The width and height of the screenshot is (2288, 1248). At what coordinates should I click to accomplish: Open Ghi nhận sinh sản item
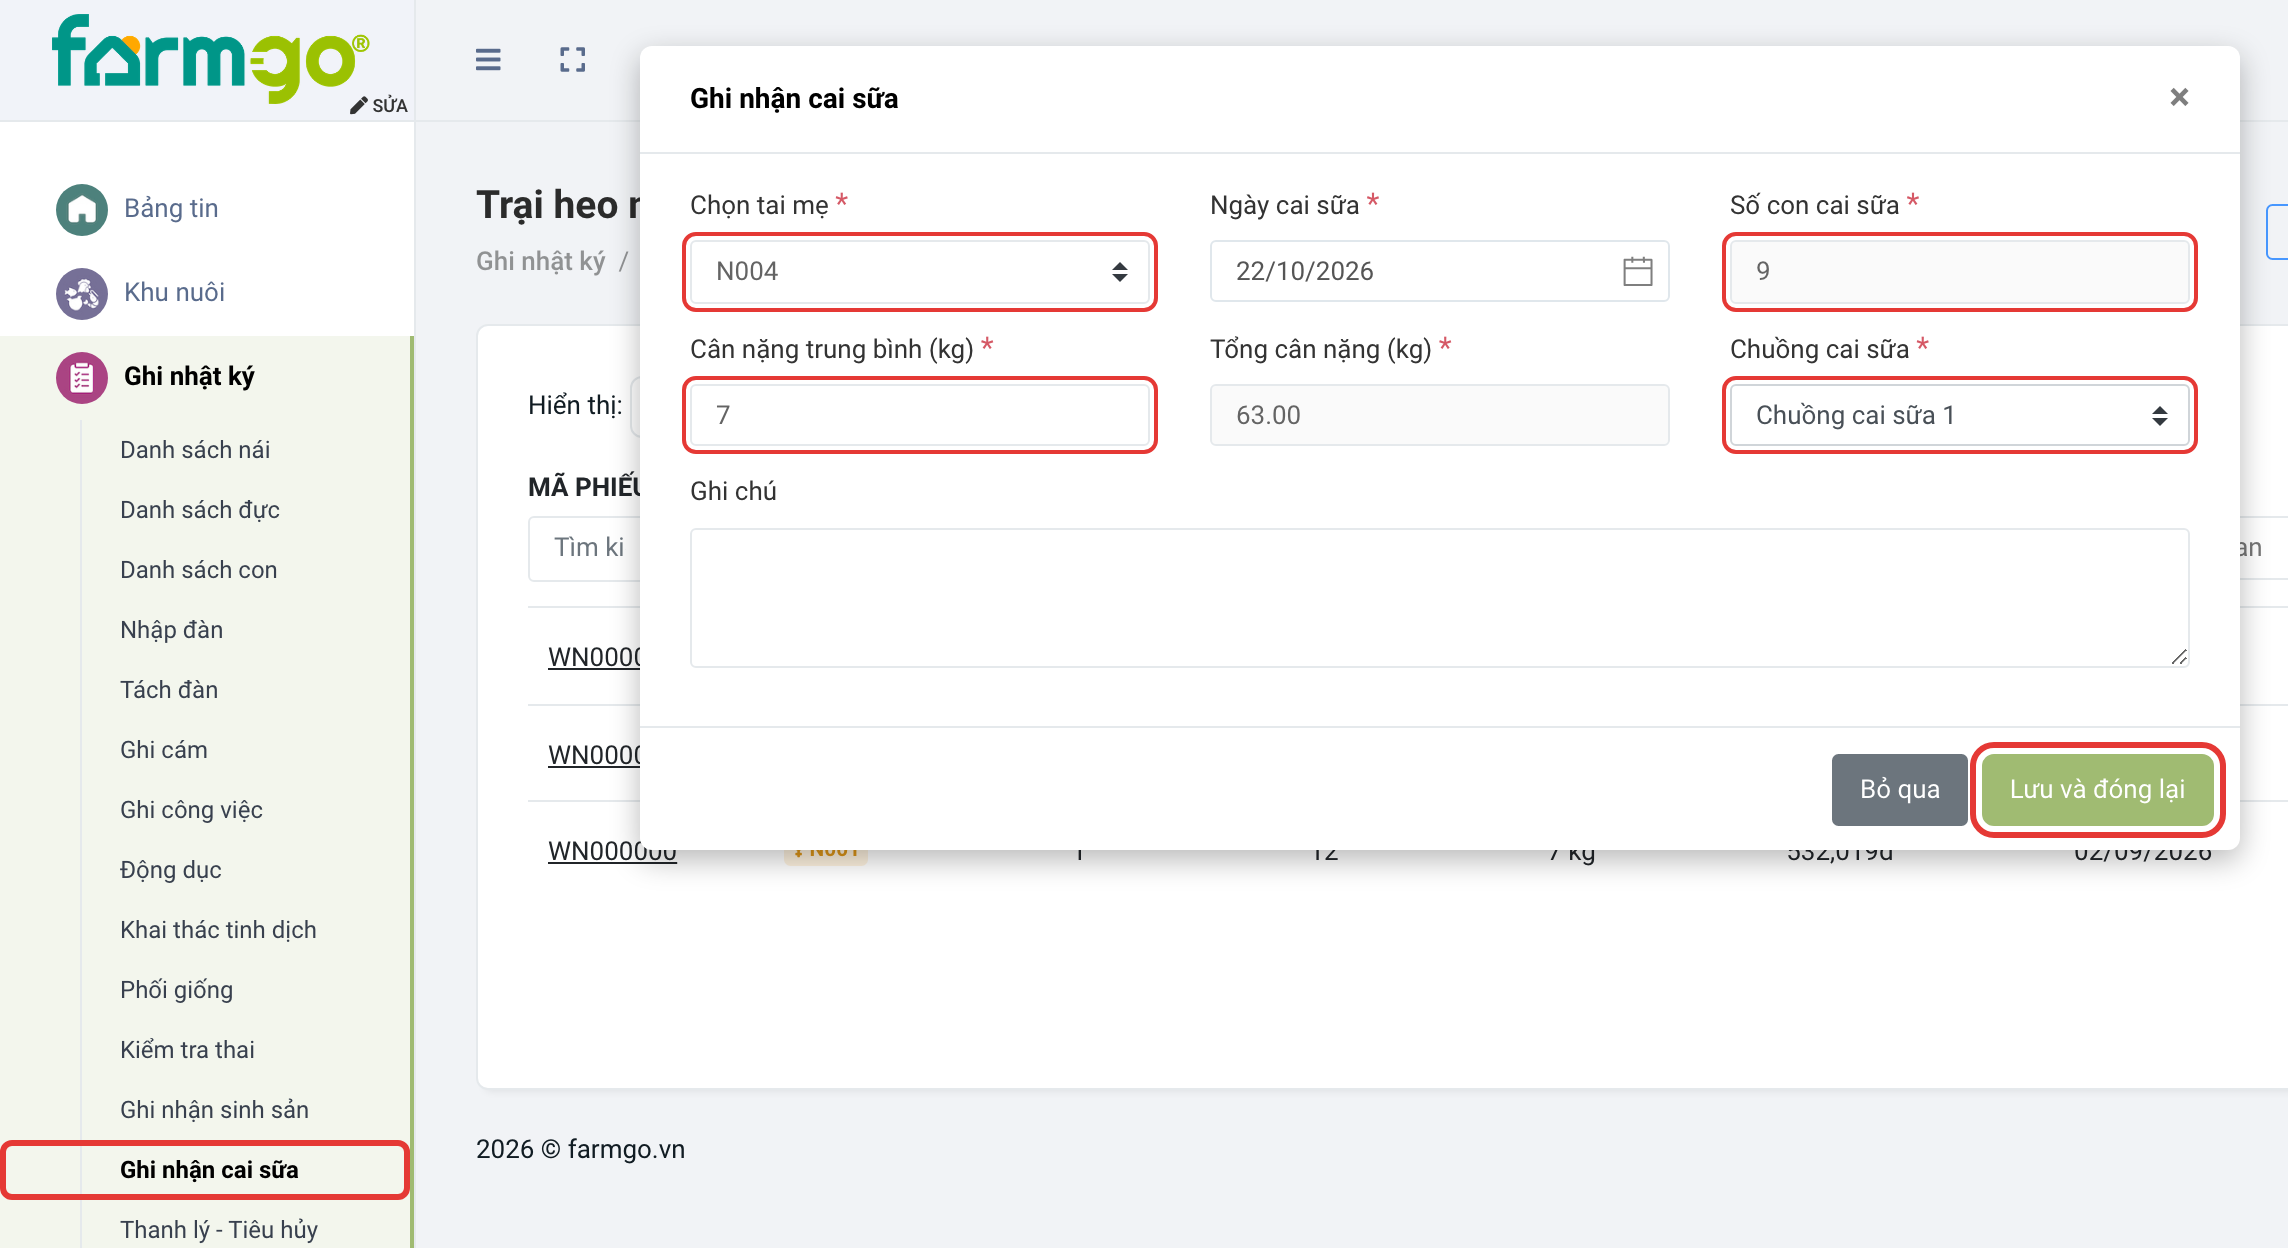pos(215,1110)
